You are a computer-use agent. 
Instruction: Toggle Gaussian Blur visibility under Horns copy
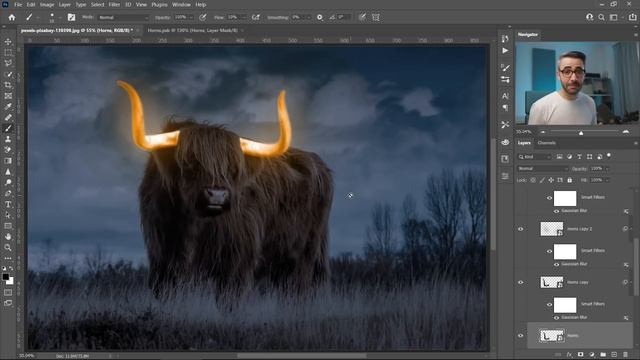[x=556, y=318]
